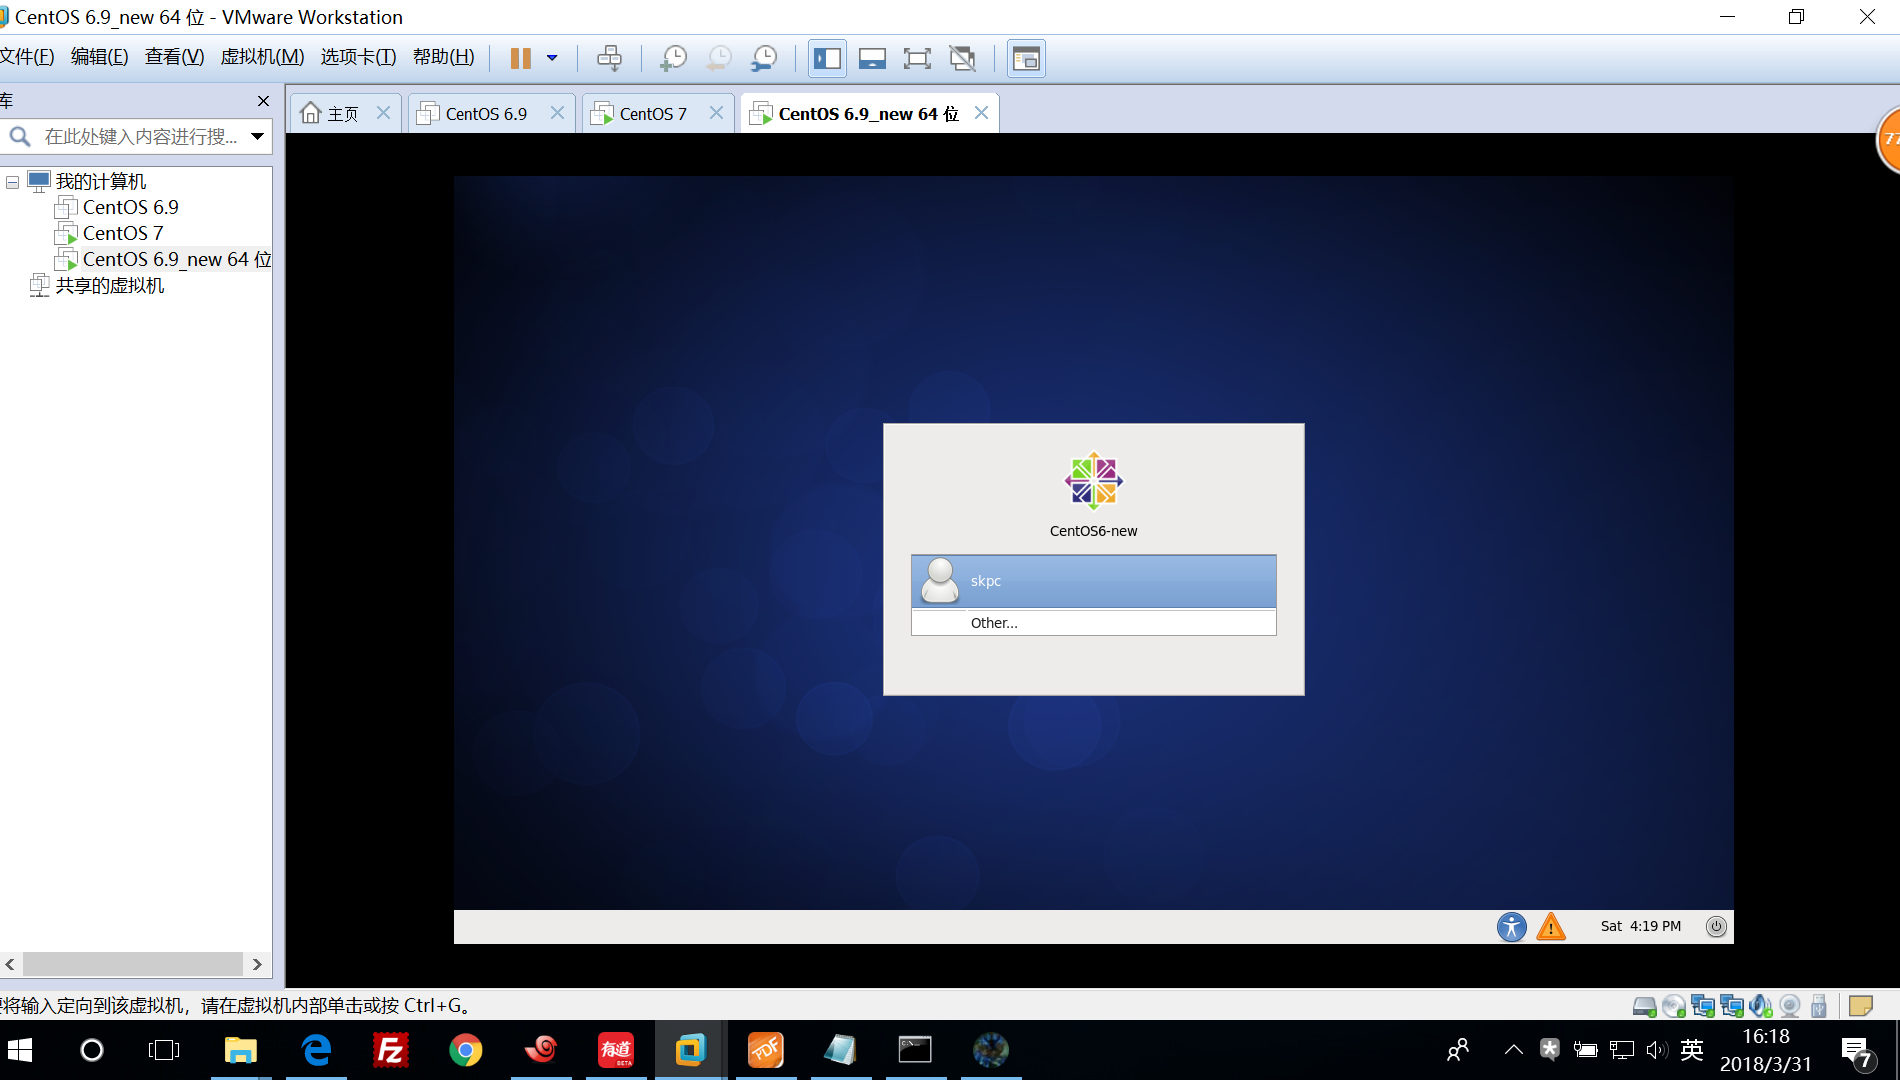Select 我的计算机 in the library tree
Screen dimensions: 1900x1080
click(x=100, y=181)
